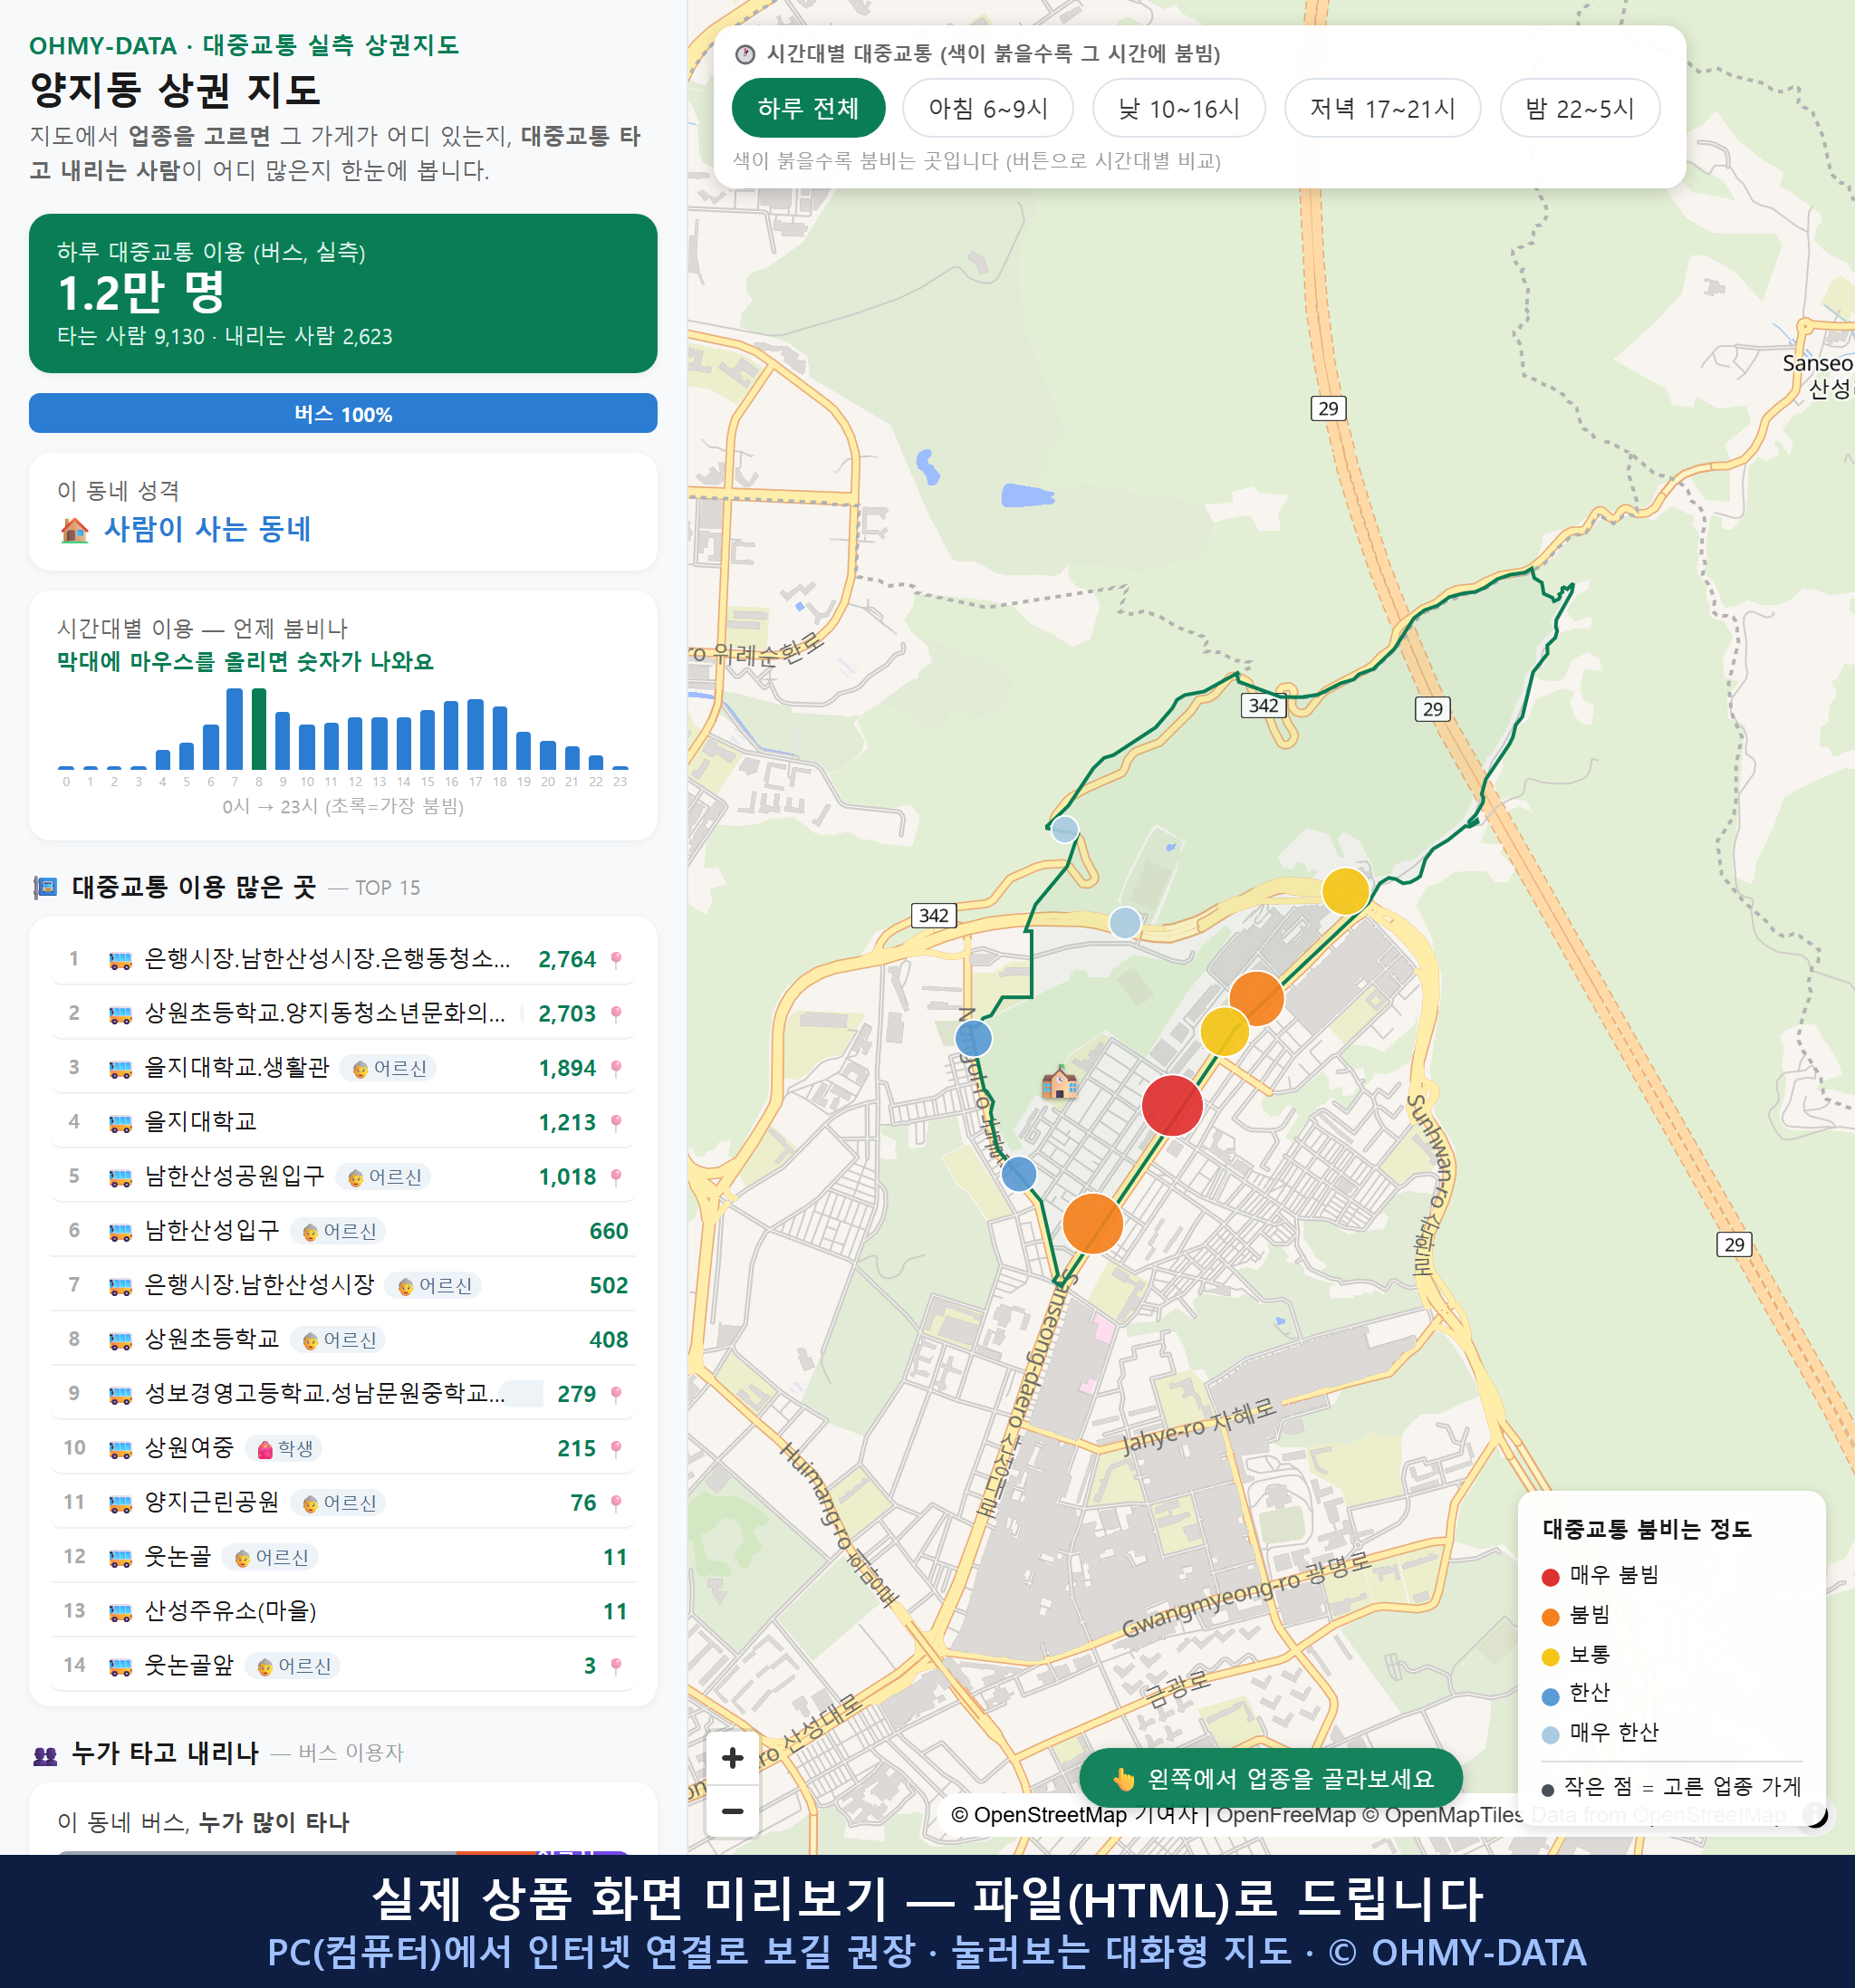Click the 17시 bar in the hourly chart
The image size is (1855, 1988).
point(476,734)
